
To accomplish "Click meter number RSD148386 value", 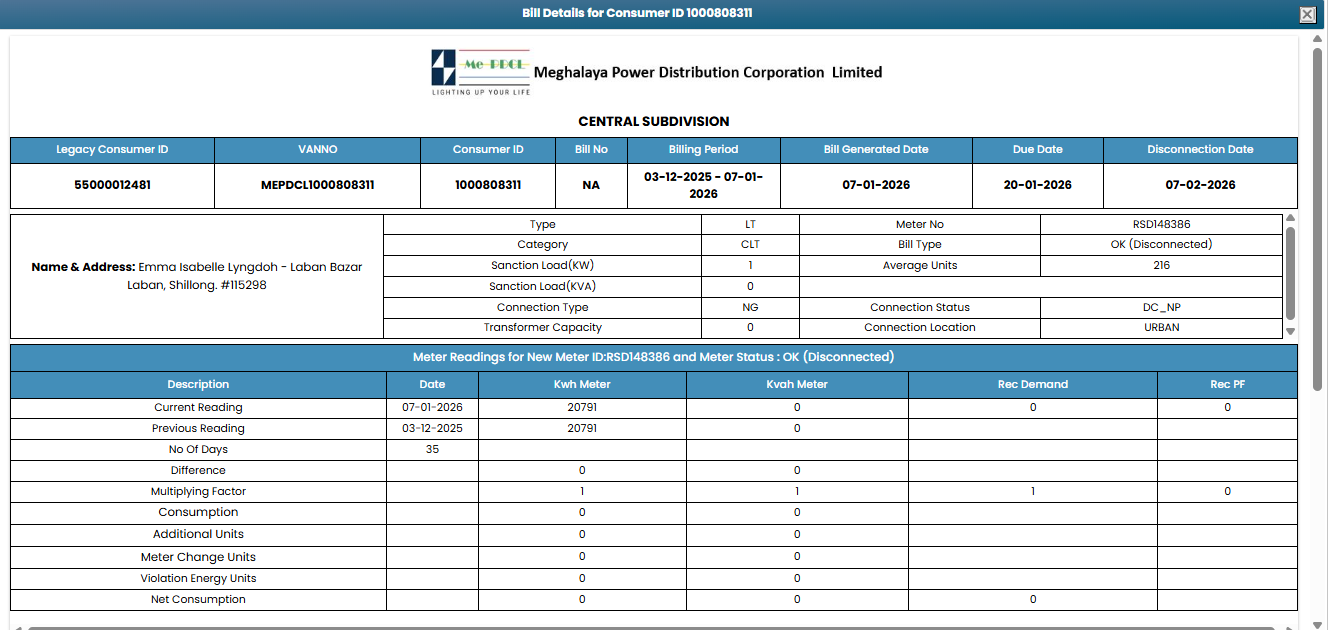I will click(1161, 225).
